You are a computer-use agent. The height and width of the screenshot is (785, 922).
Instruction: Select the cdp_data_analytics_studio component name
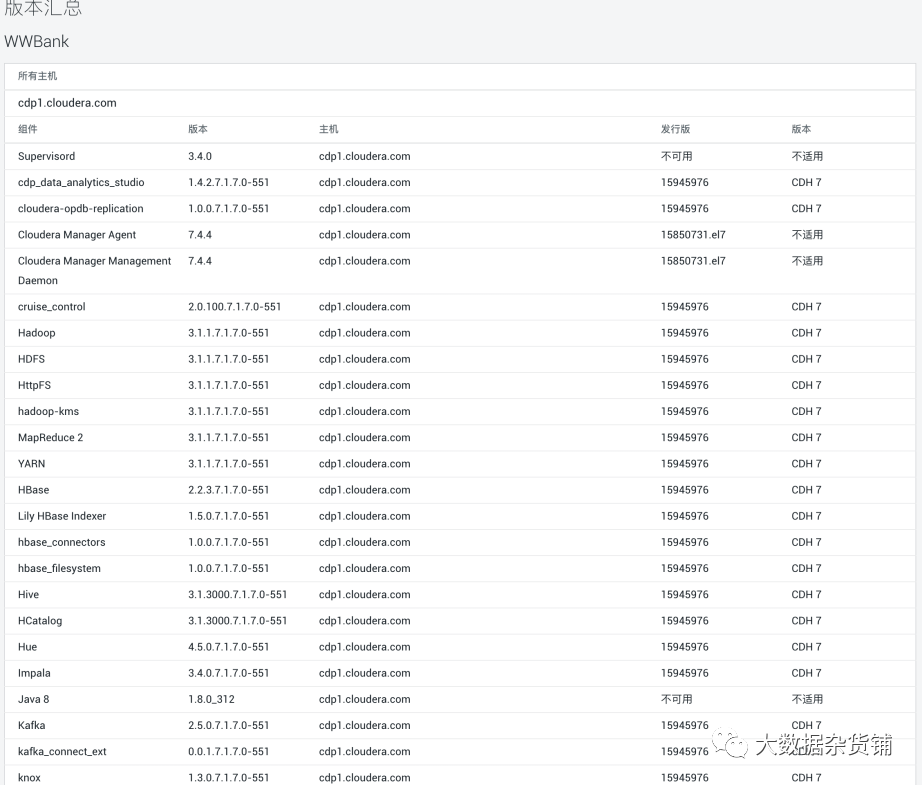[81, 182]
